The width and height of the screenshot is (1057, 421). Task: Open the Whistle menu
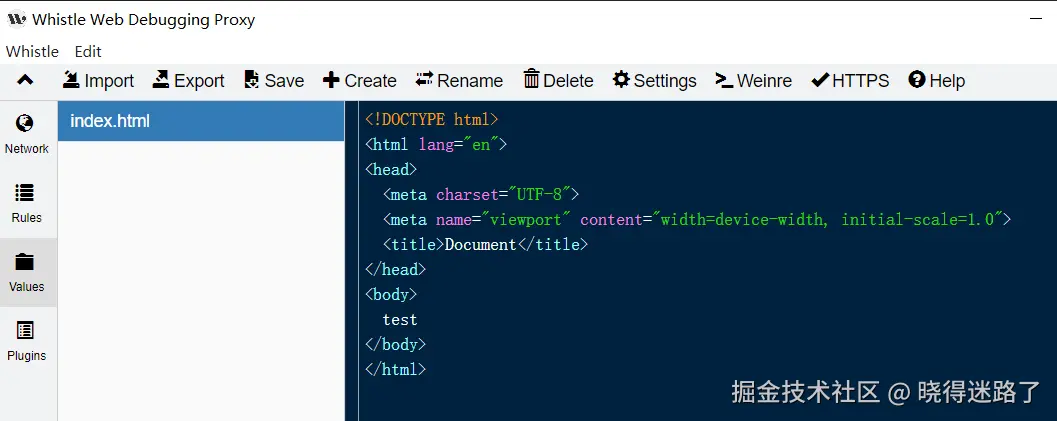coord(32,51)
